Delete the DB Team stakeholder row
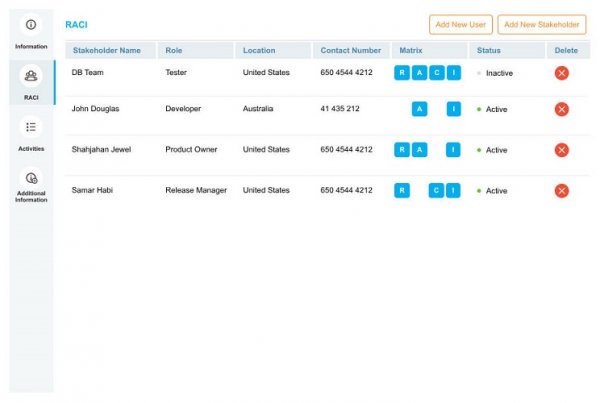 pos(561,73)
